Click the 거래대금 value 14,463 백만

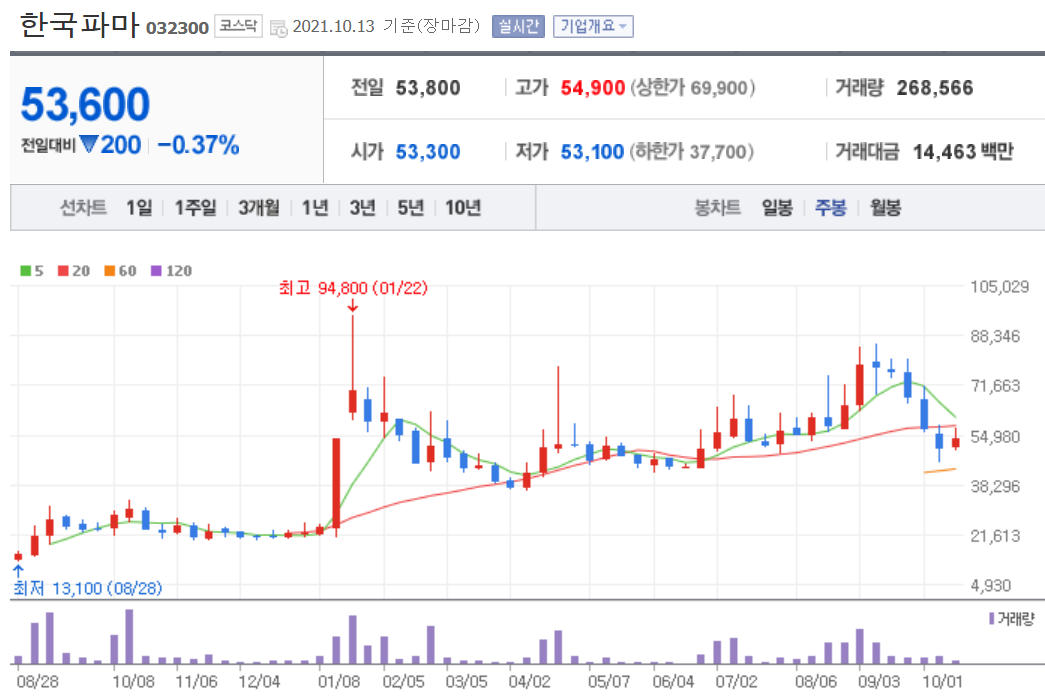tap(963, 152)
